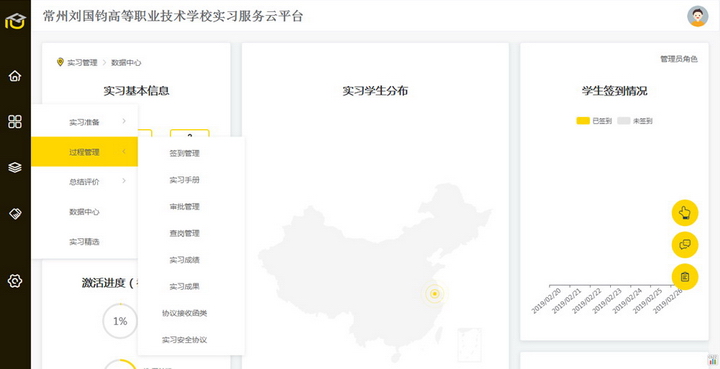Click the diamond tag icon in sidebar
This screenshot has height=369, width=720.
[15, 214]
